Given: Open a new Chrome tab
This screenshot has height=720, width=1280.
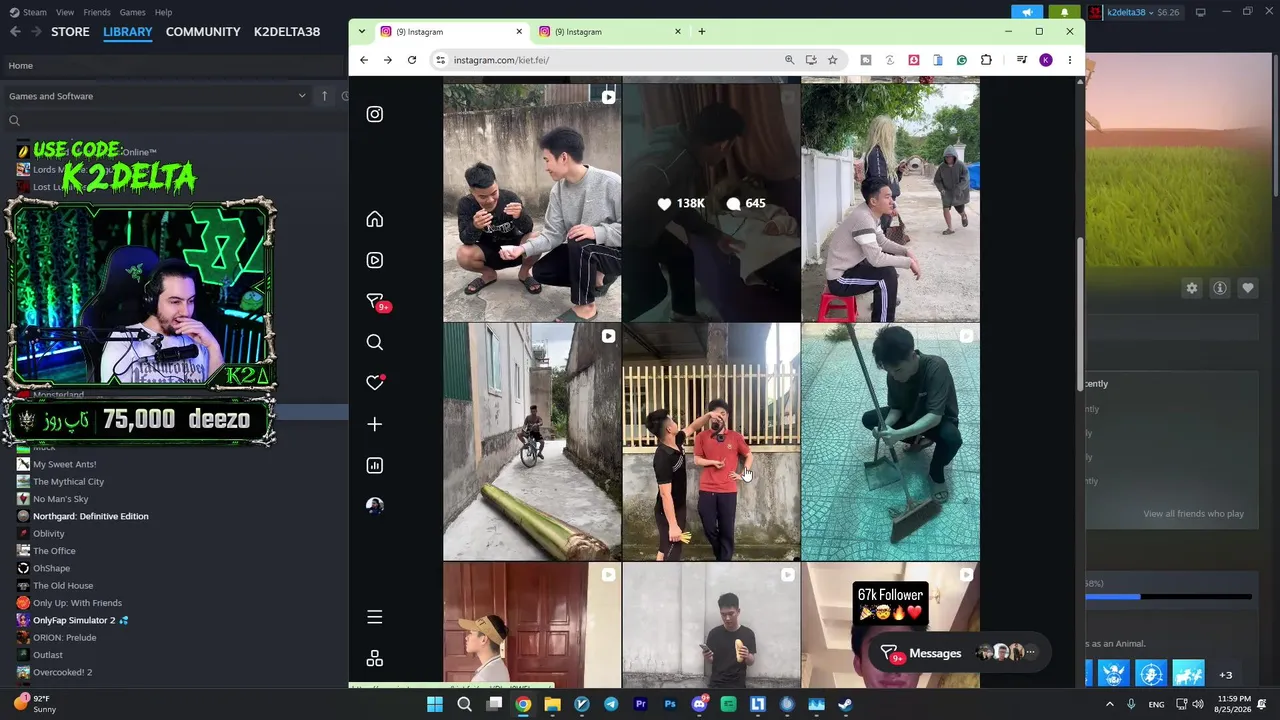Looking at the screenshot, I should pos(702,31).
